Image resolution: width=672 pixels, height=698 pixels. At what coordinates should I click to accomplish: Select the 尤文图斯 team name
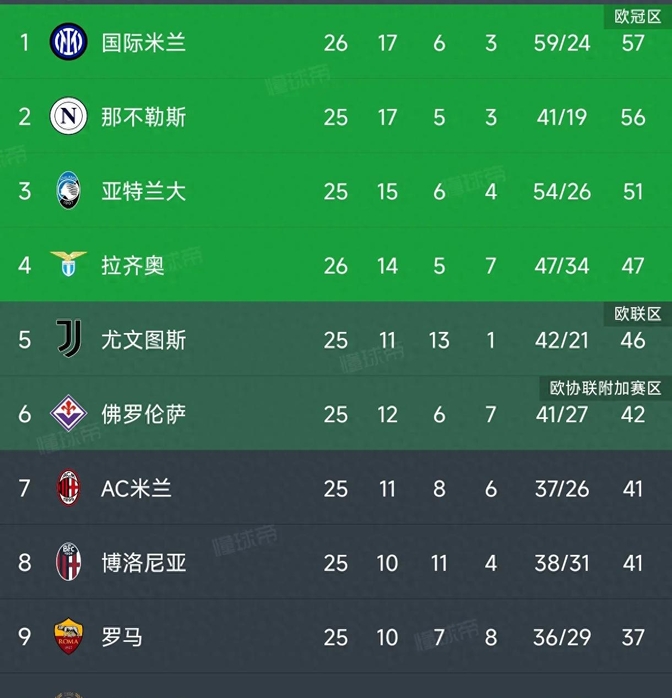143,340
